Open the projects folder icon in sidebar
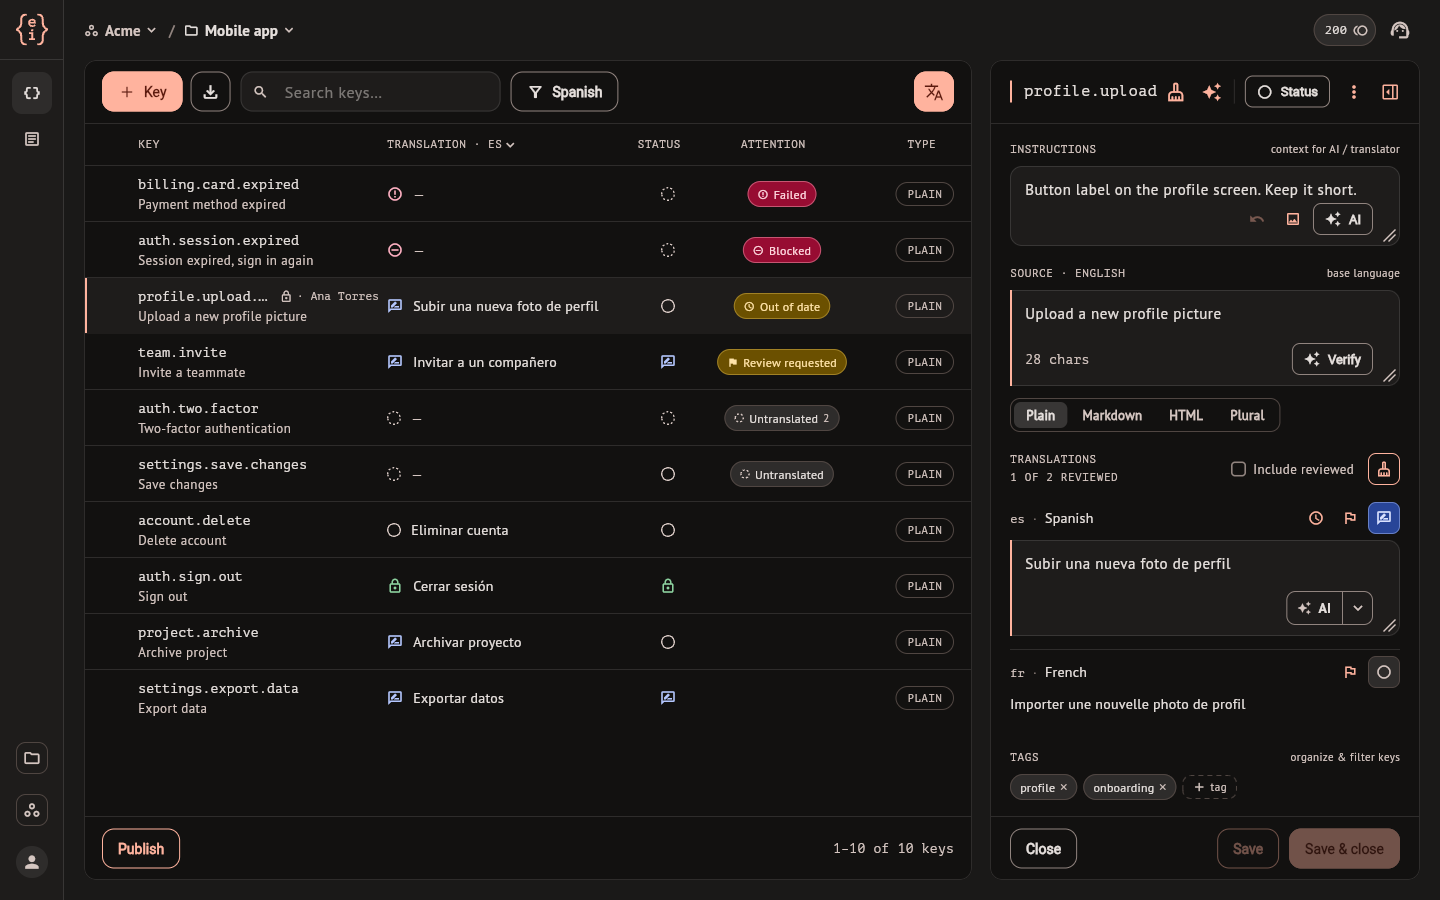The height and width of the screenshot is (900, 1440). [x=32, y=758]
